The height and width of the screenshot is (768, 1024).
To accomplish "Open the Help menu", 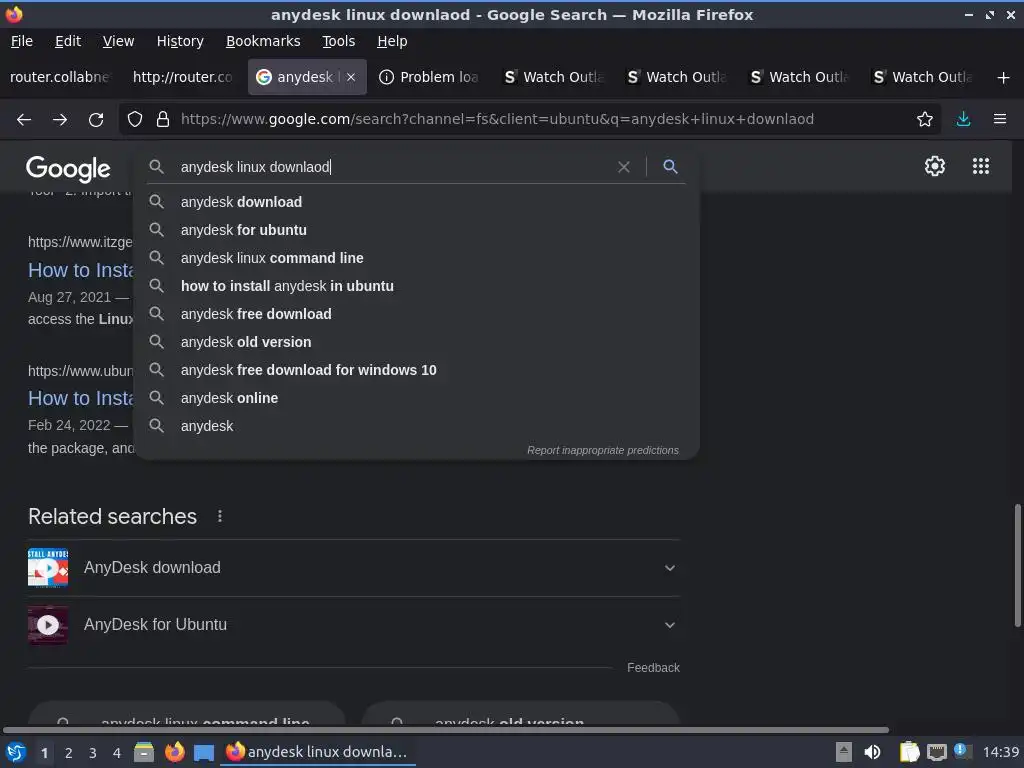I will [392, 41].
